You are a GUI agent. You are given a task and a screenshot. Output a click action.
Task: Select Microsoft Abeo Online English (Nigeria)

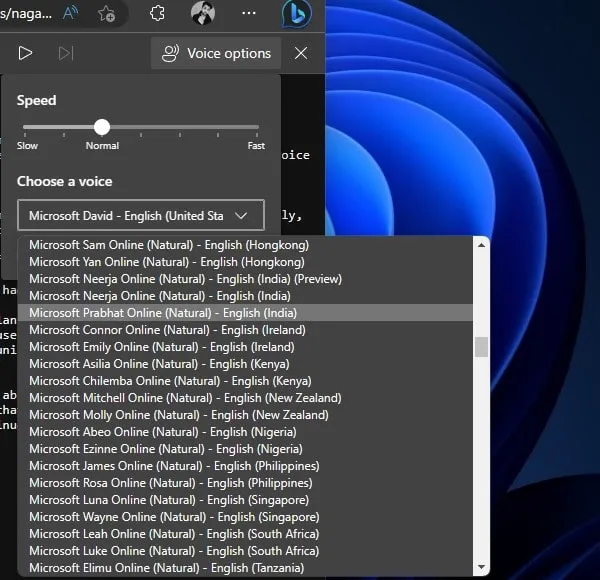point(245,432)
